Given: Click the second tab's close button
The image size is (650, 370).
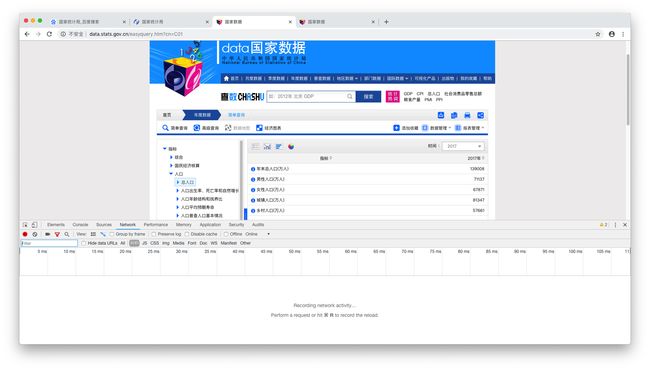Looking at the screenshot, I should point(207,22).
